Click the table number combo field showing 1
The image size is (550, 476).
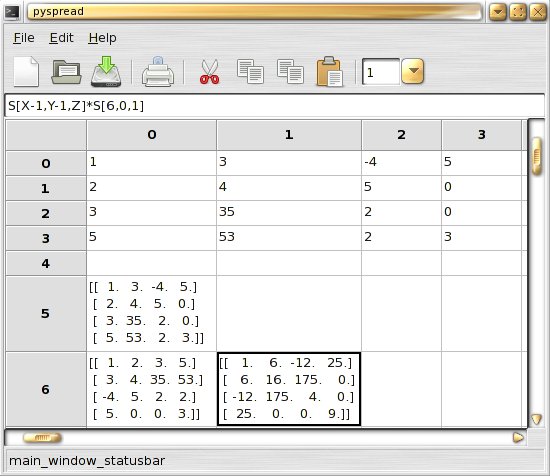click(x=381, y=72)
